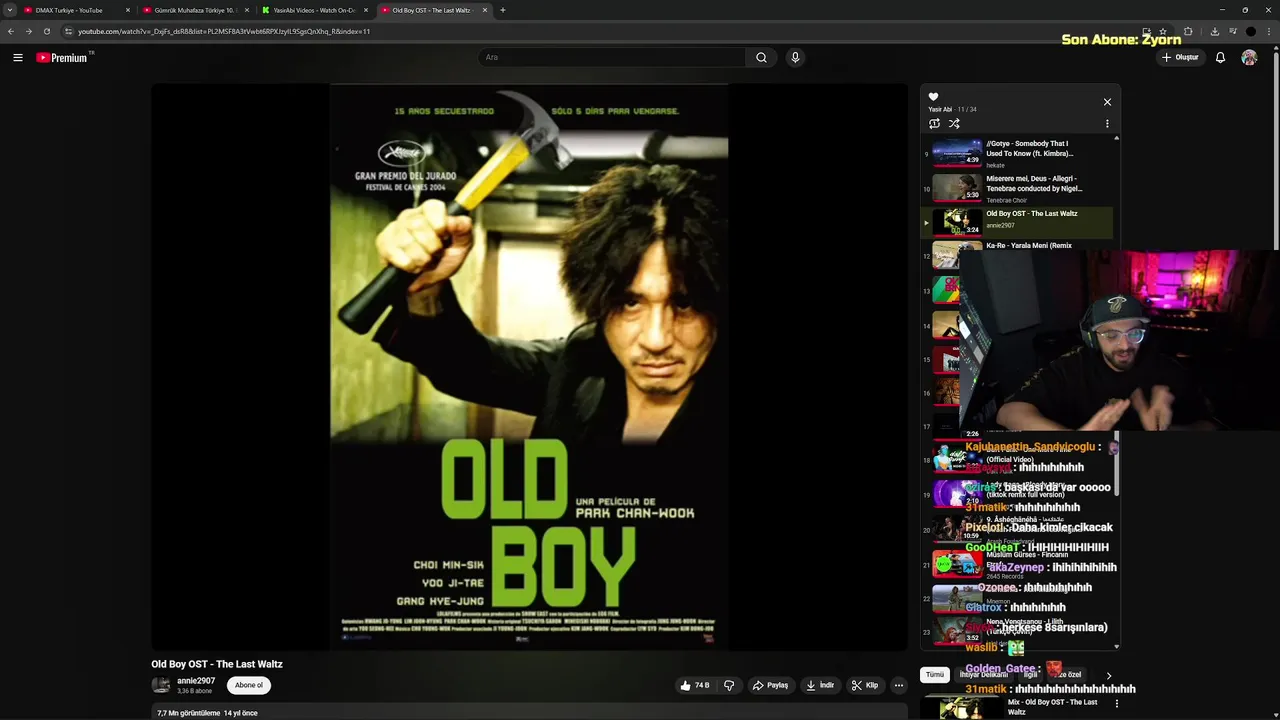
Task: Open browser extensions puzzle icon
Action: coord(1188,31)
